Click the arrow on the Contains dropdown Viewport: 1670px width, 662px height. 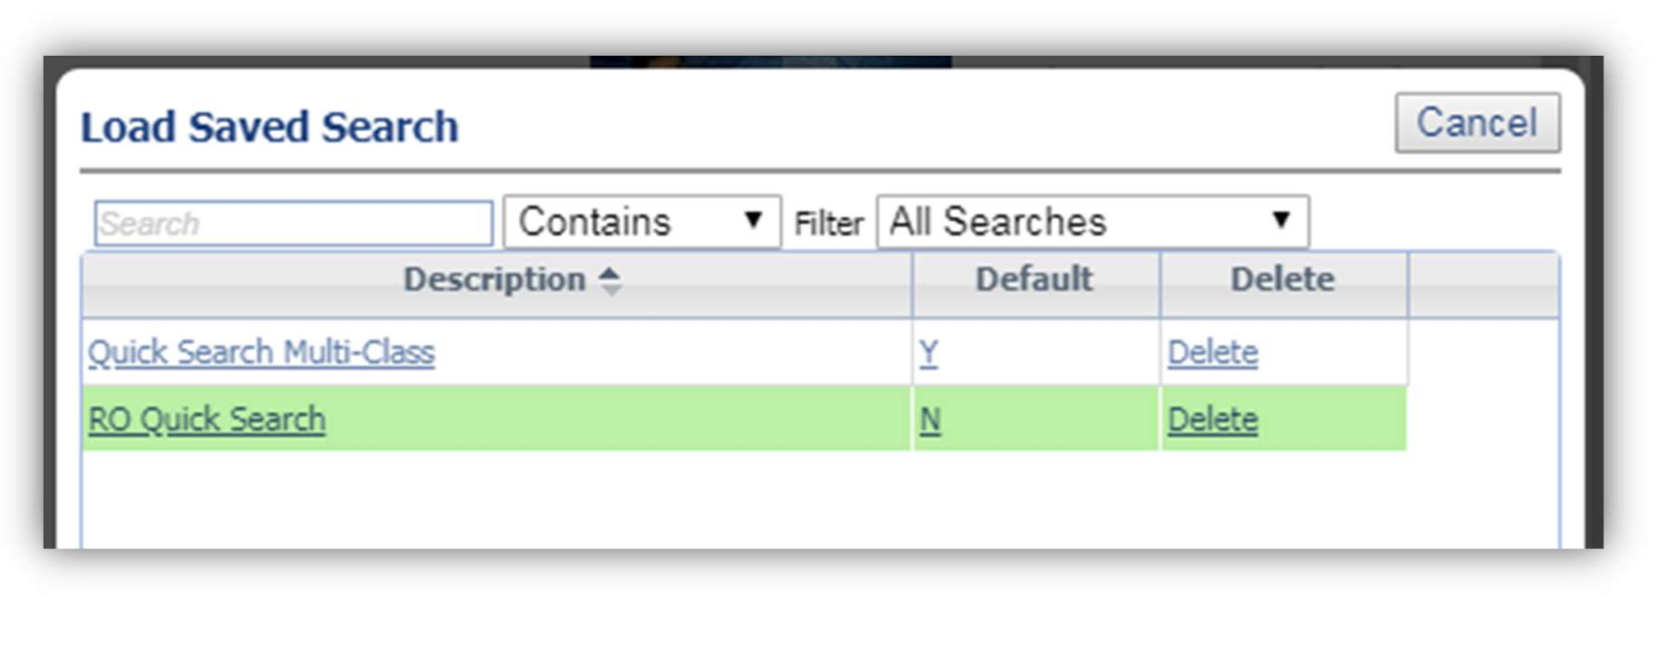click(x=754, y=220)
